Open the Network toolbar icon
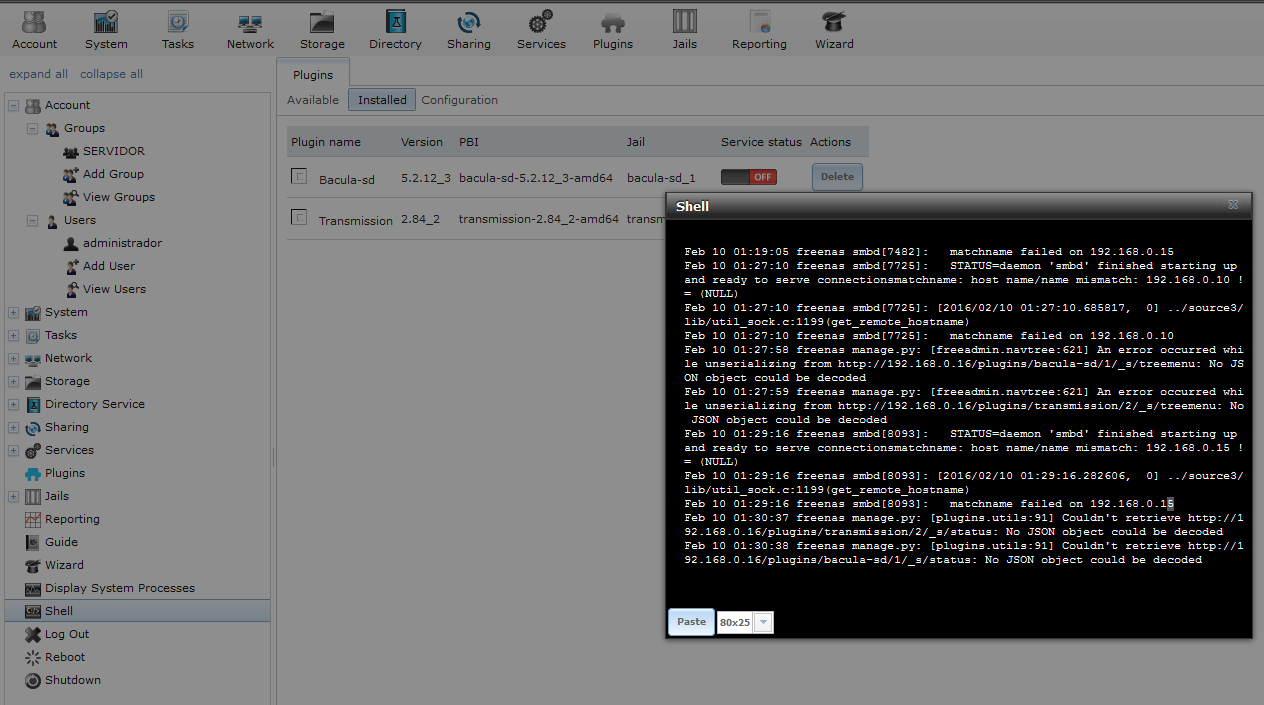The height and width of the screenshot is (705, 1264). (250, 30)
